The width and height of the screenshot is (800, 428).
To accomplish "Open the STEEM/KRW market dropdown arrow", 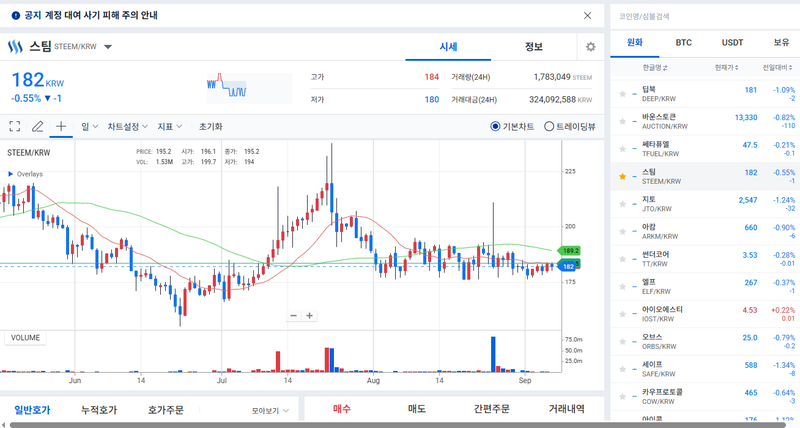I will 108,47.
